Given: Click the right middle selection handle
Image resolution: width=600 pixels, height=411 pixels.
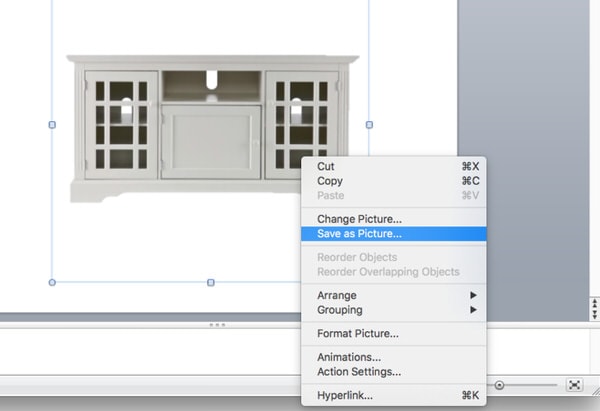Looking at the screenshot, I should pyautogui.click(x=369, y=125).
